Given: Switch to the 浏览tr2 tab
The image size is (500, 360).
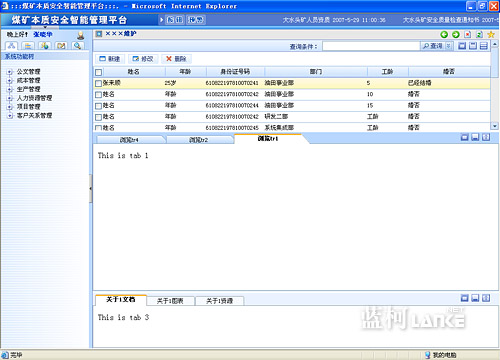Looking at the screenshot, I should pyautogui.click(x=199, y=140).
